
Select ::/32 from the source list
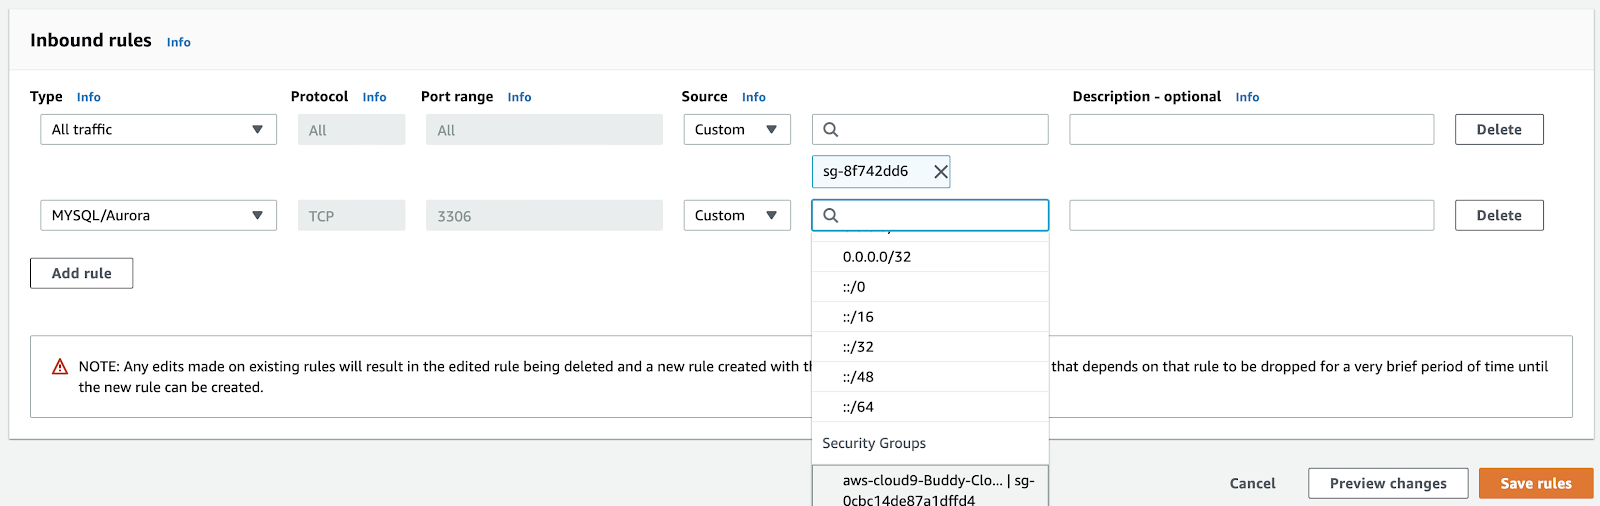coord(930,347)
